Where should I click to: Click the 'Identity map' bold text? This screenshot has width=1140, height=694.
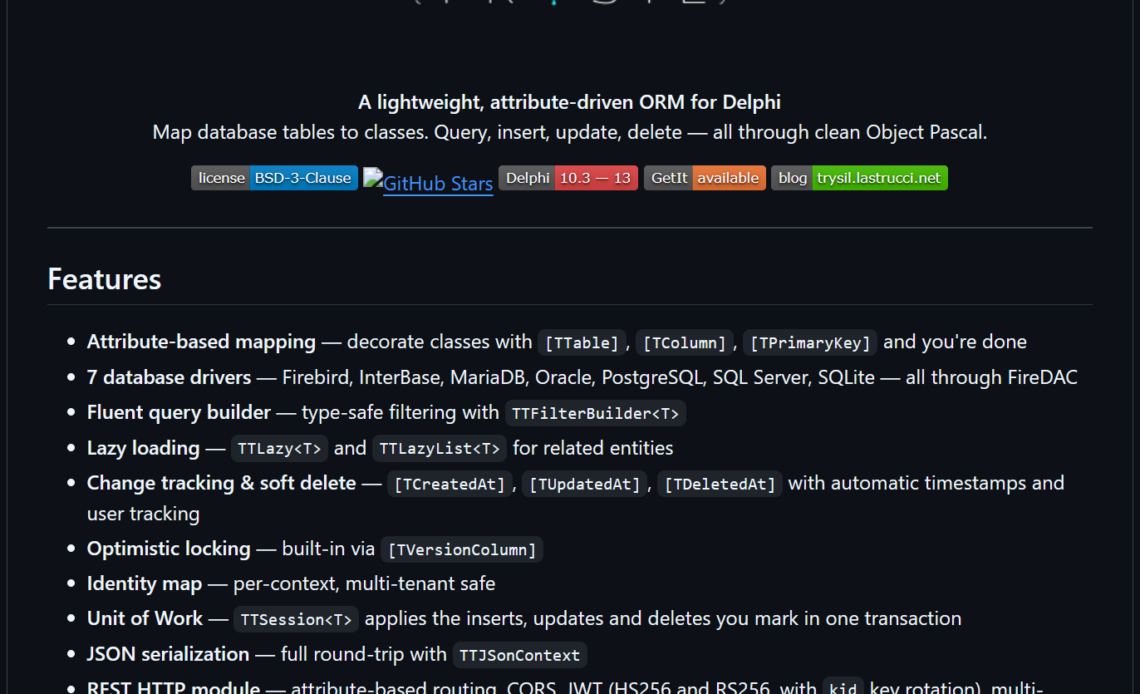point(144,584)
